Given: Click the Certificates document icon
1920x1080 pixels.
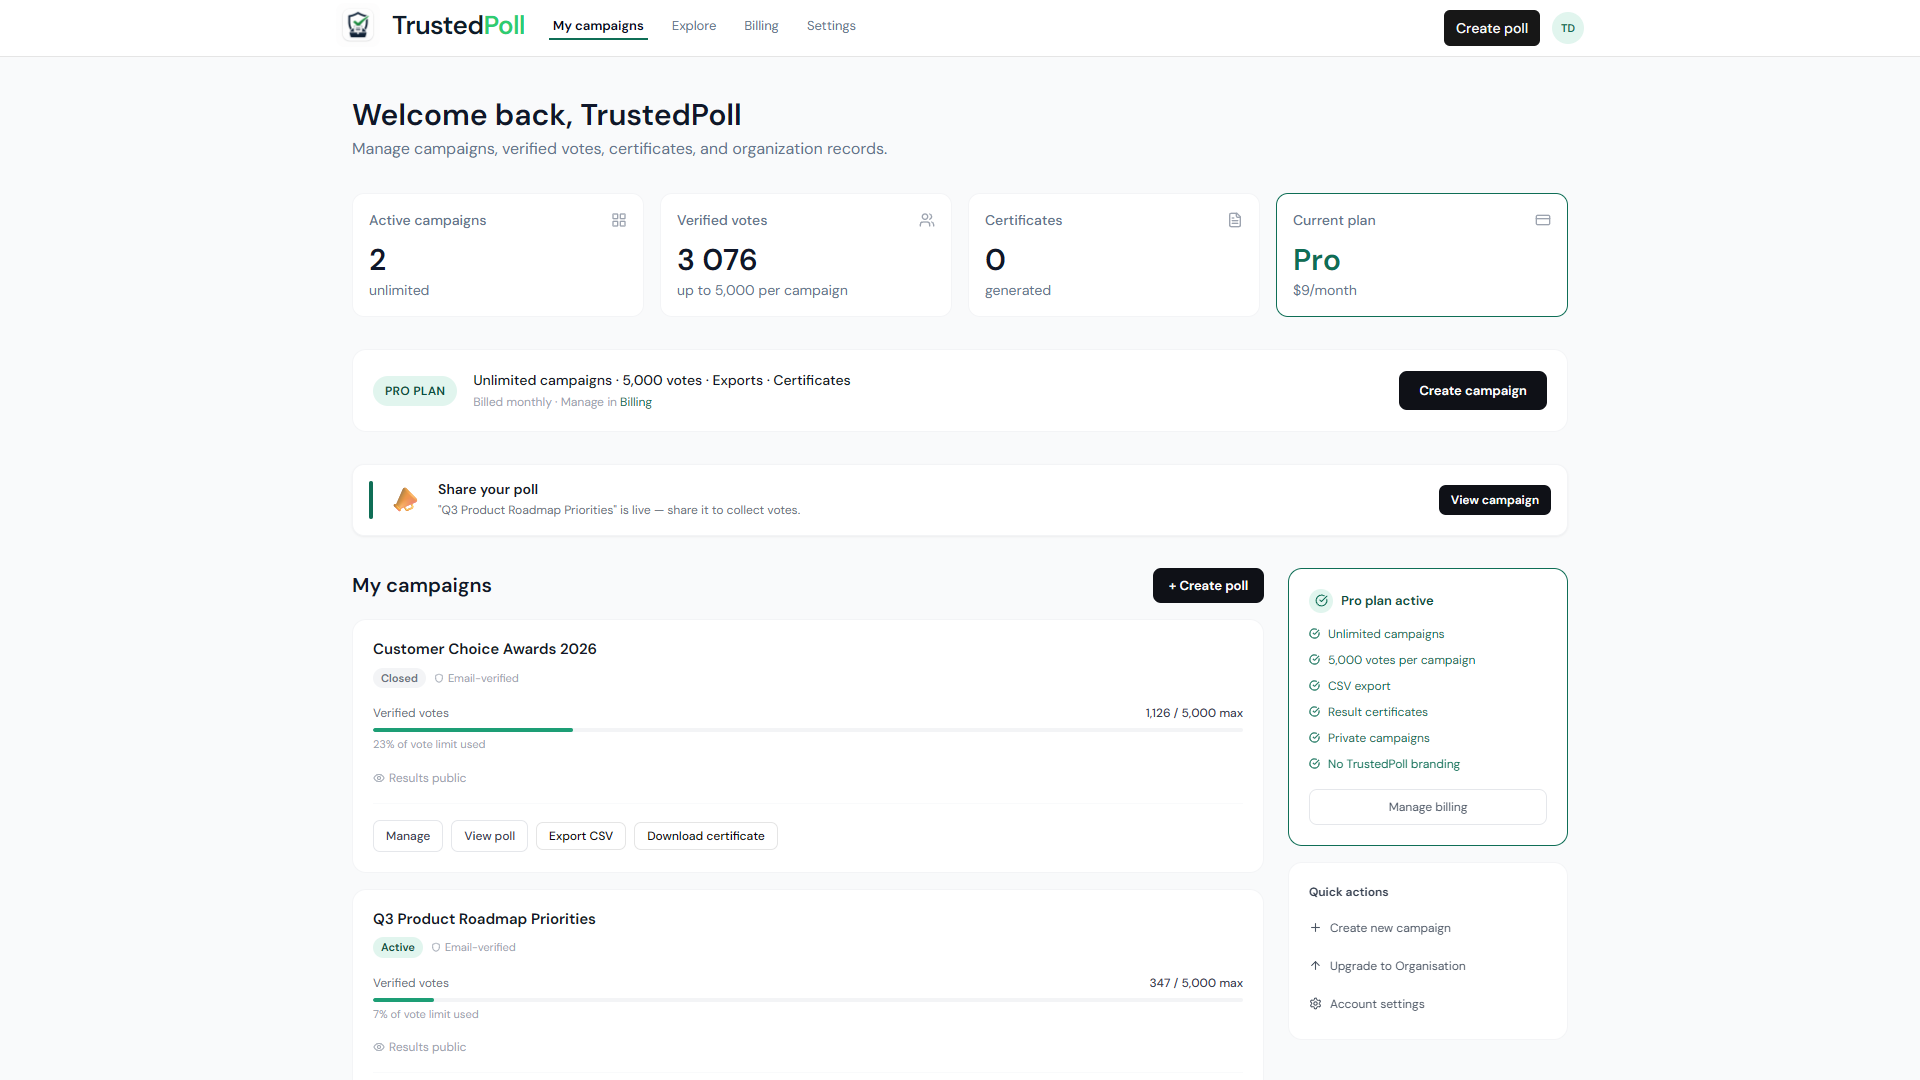Looking at the screenshot, I should coord(1235,220).
